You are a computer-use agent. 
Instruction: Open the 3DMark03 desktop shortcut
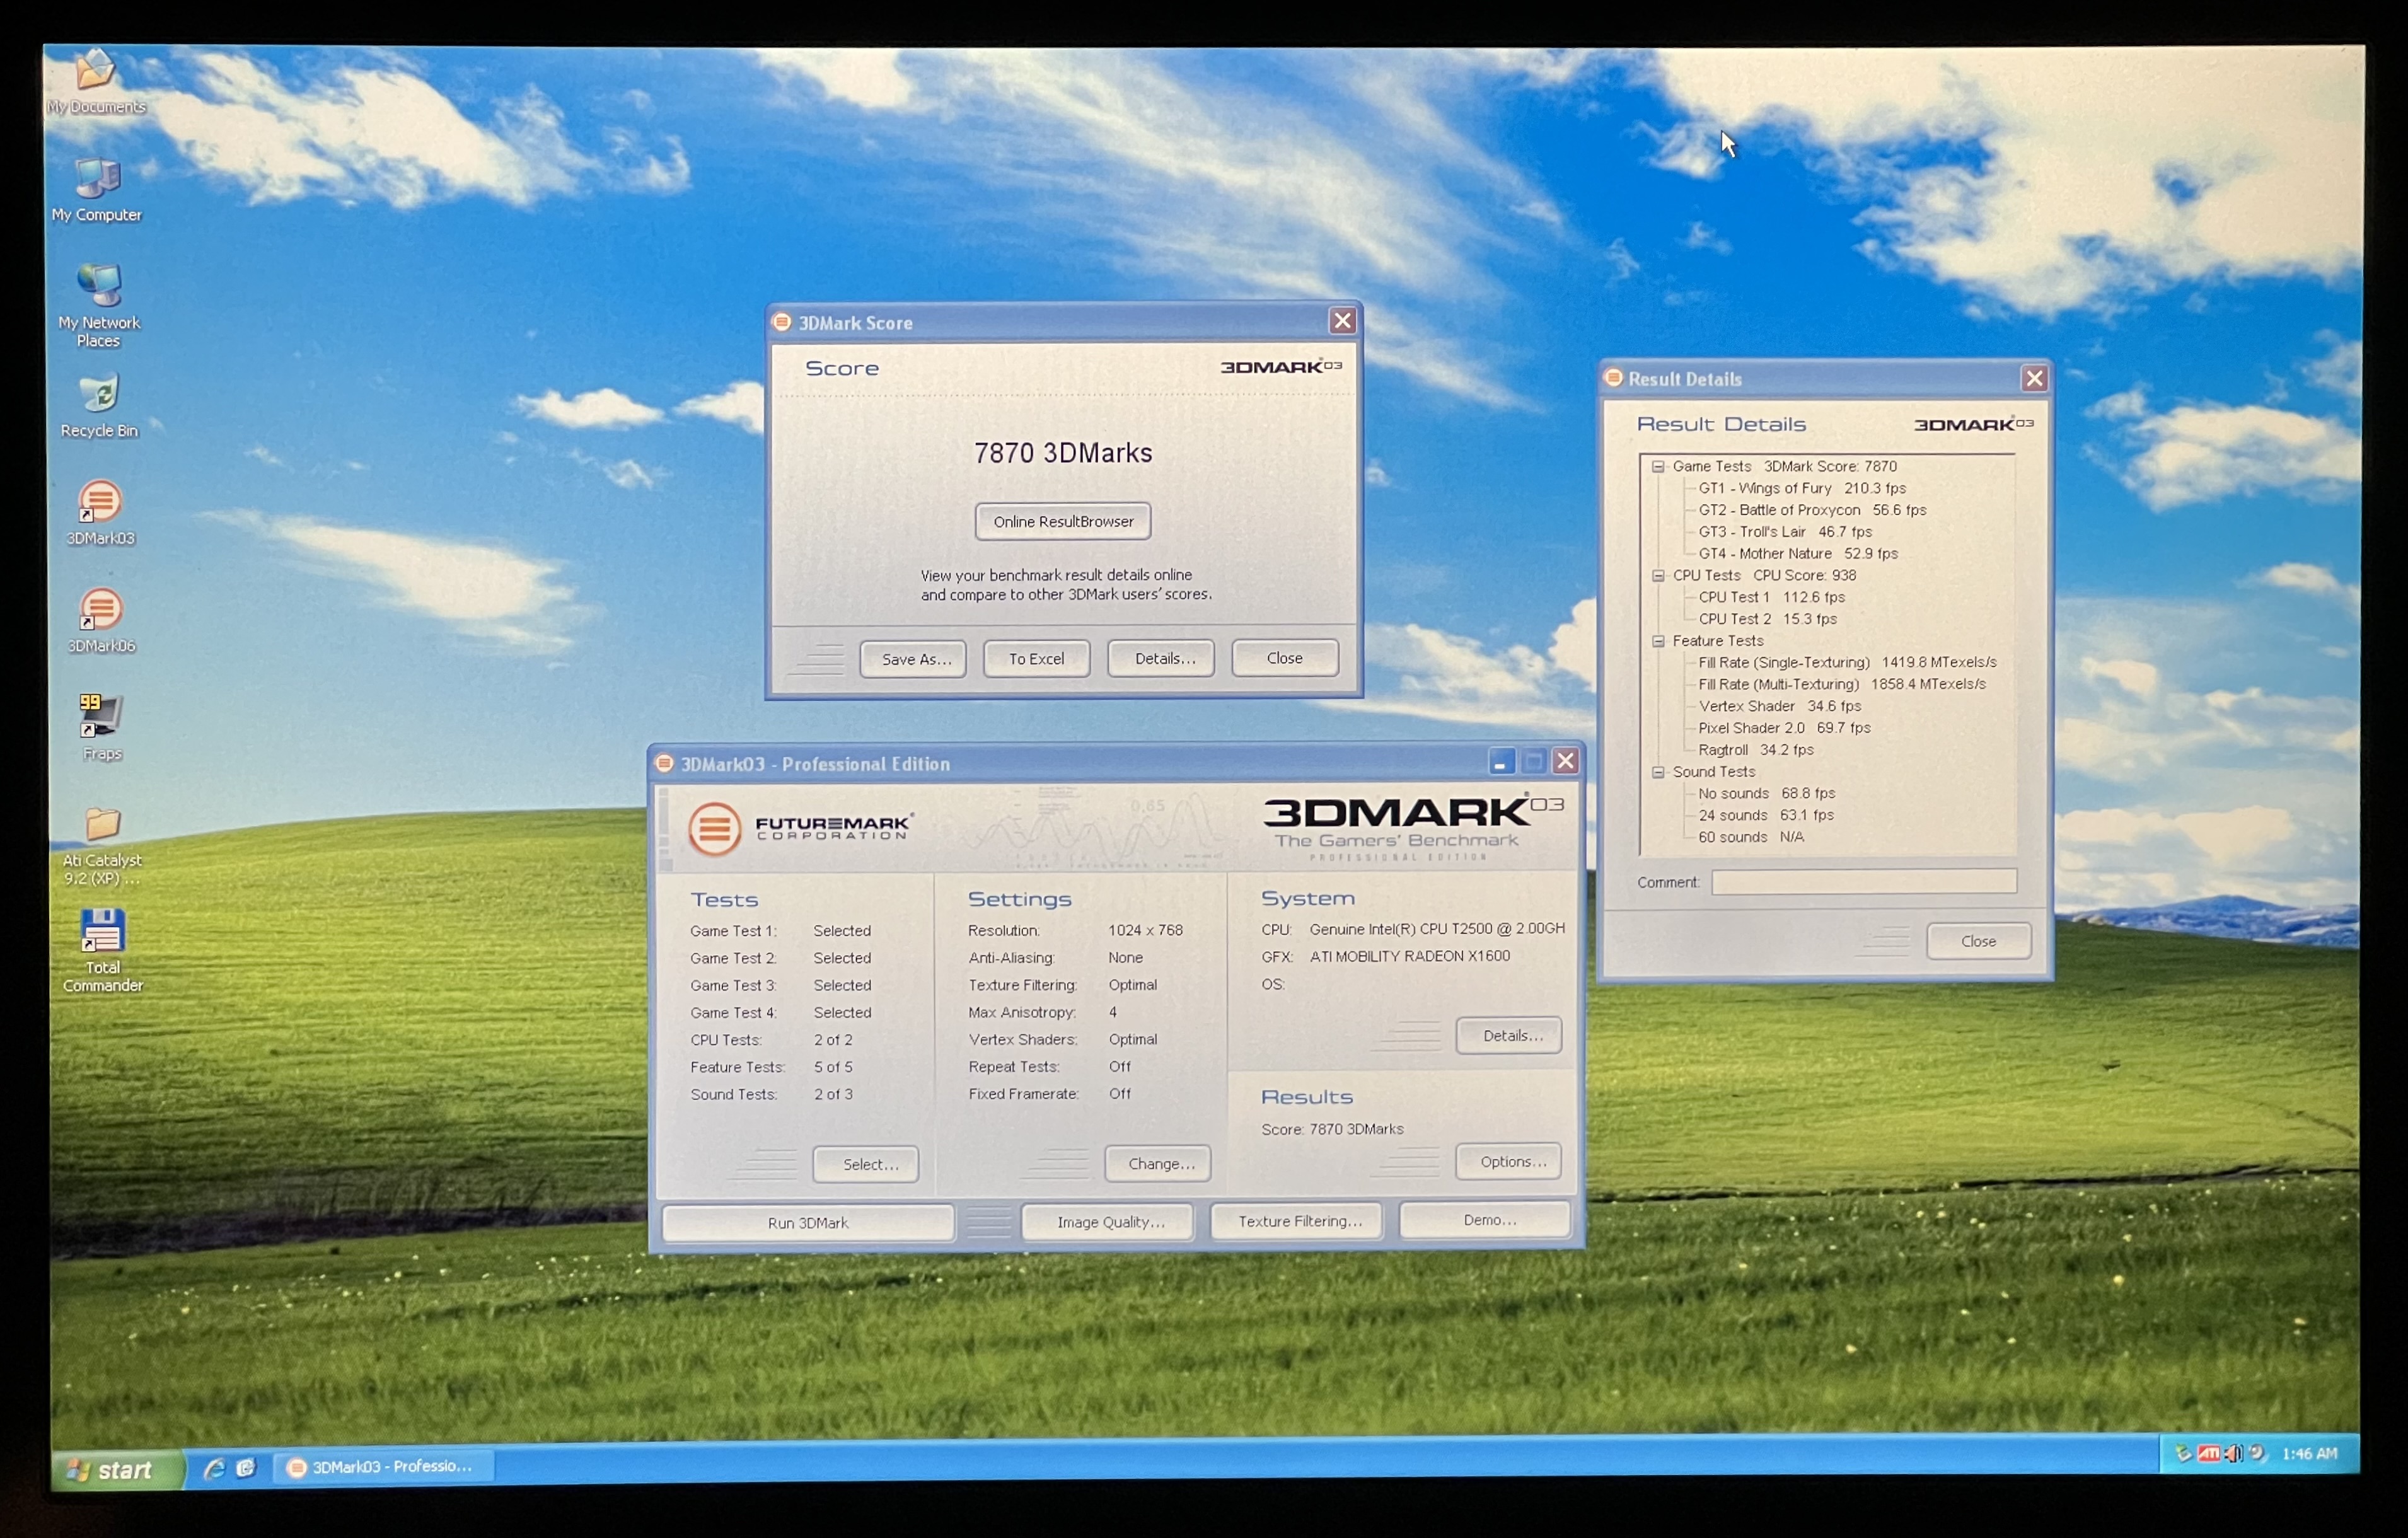pos(100,503)
